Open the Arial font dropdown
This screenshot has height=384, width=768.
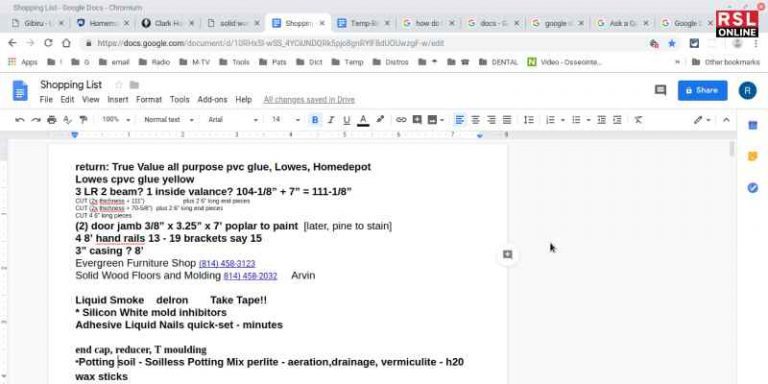(x=233, y=120)
